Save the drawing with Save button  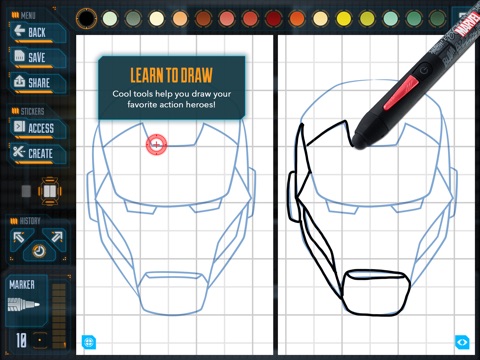click(37, 57)
